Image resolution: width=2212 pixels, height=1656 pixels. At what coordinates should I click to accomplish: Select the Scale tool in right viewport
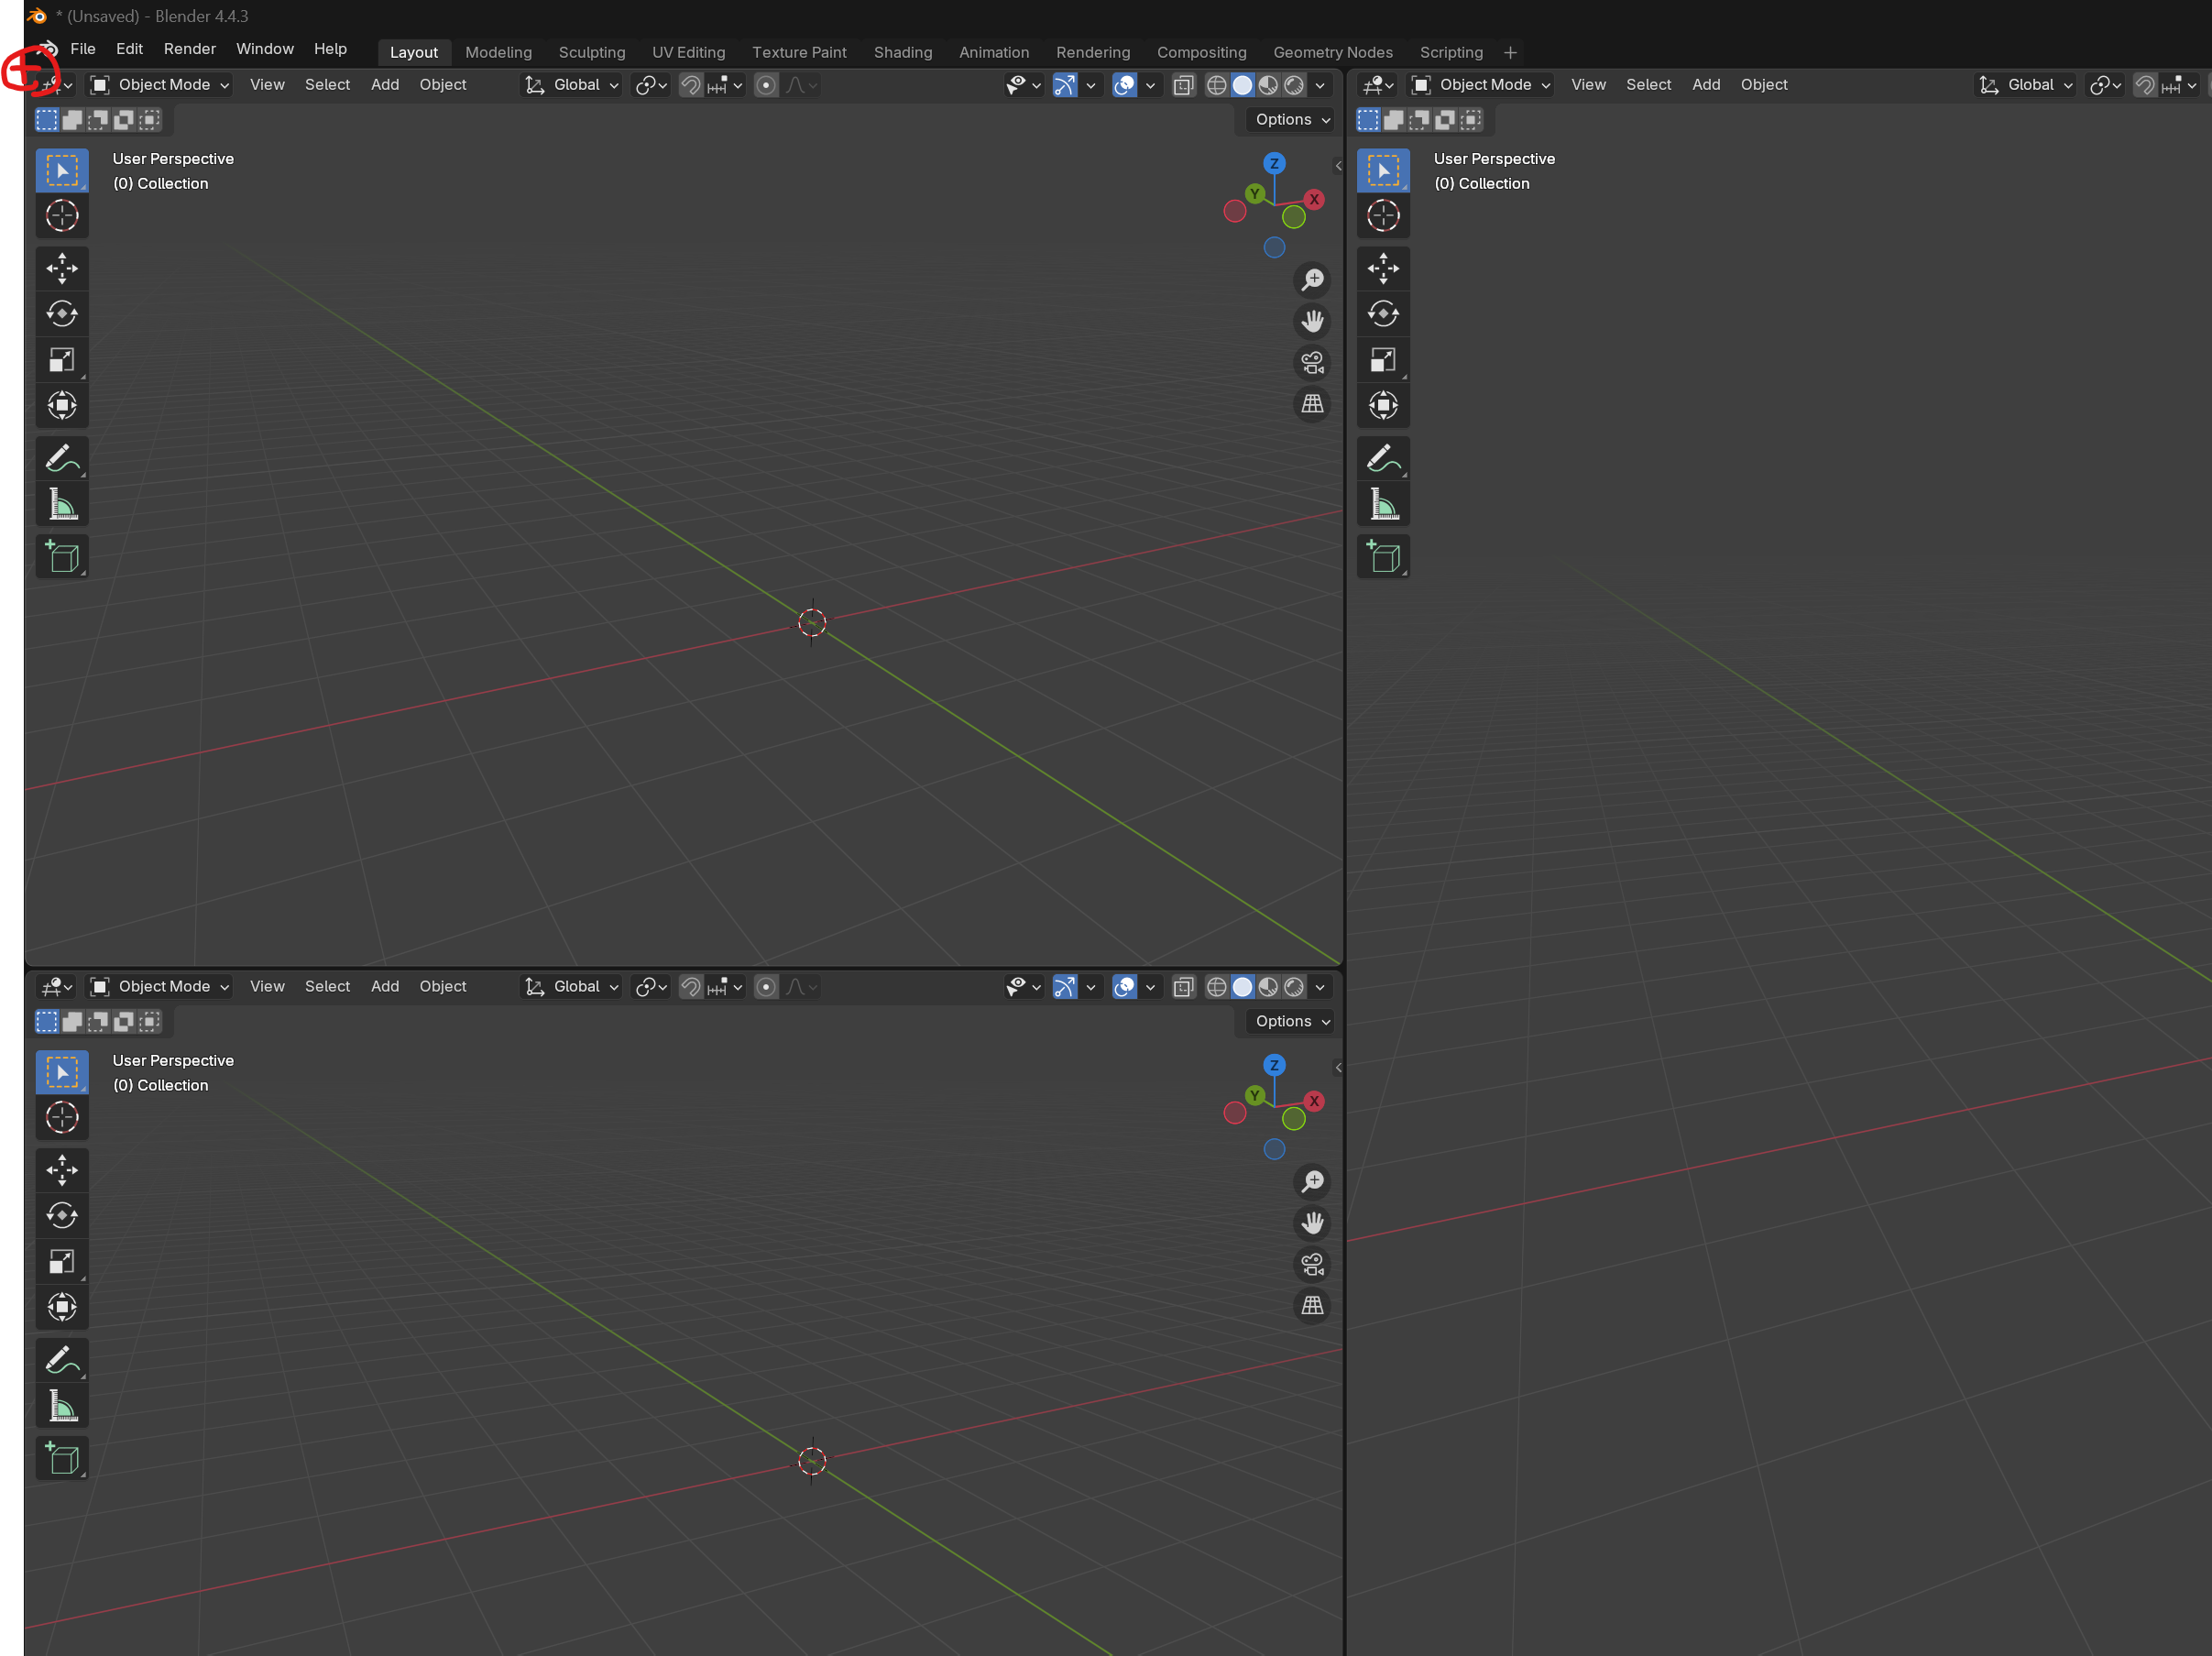click(1383, 360)
